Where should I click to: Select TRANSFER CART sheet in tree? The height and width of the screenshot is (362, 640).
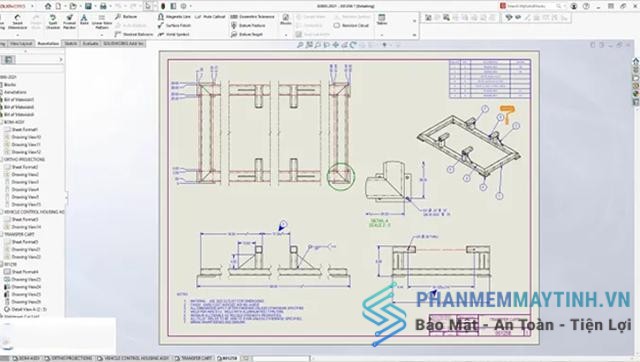(19, 234)
